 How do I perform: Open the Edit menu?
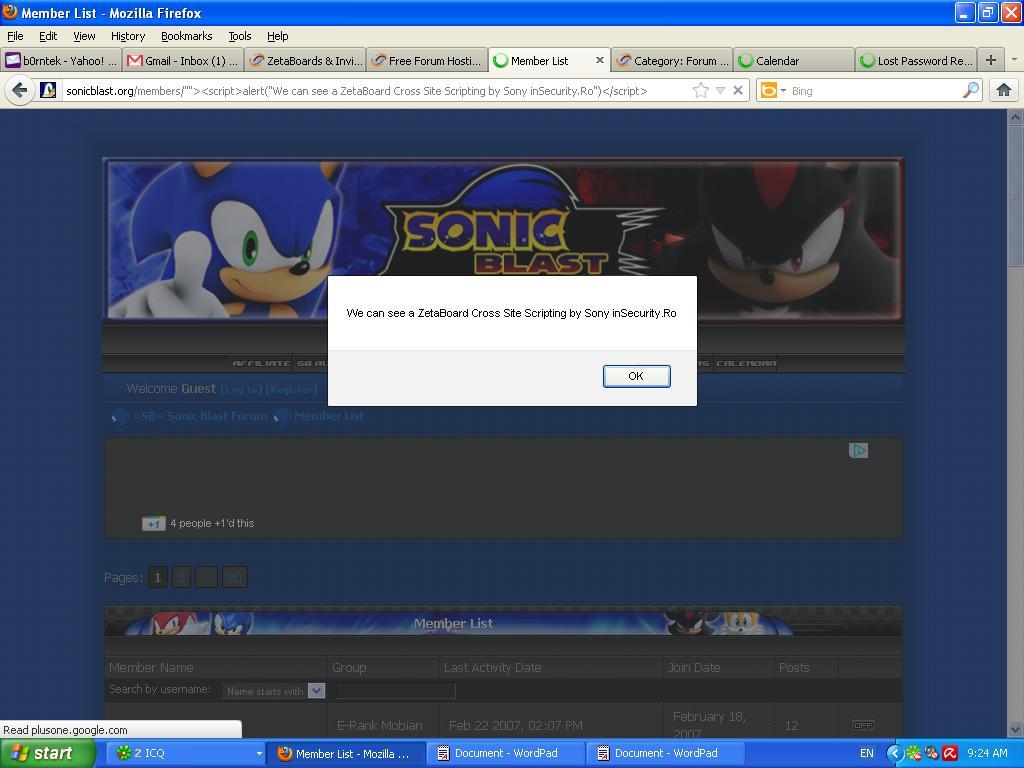coord(48,36)
